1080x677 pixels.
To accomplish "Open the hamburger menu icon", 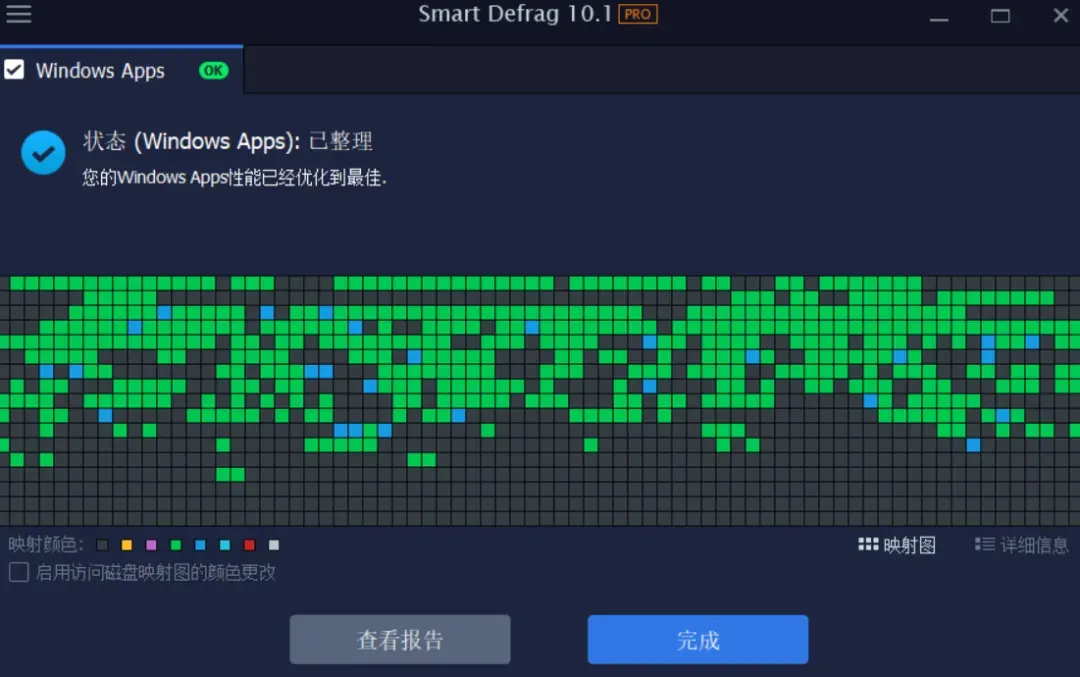I will click(19, 14).
